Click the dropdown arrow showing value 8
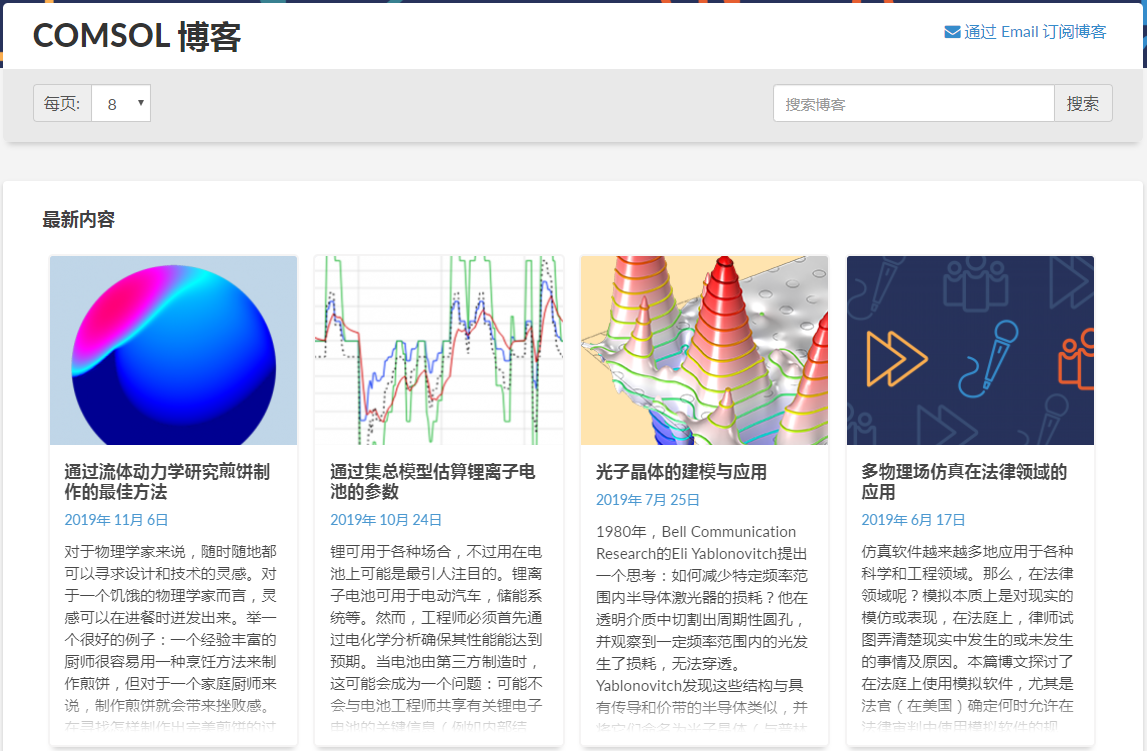The width and height of the screenshot is (1147, 751). point(139,102)
